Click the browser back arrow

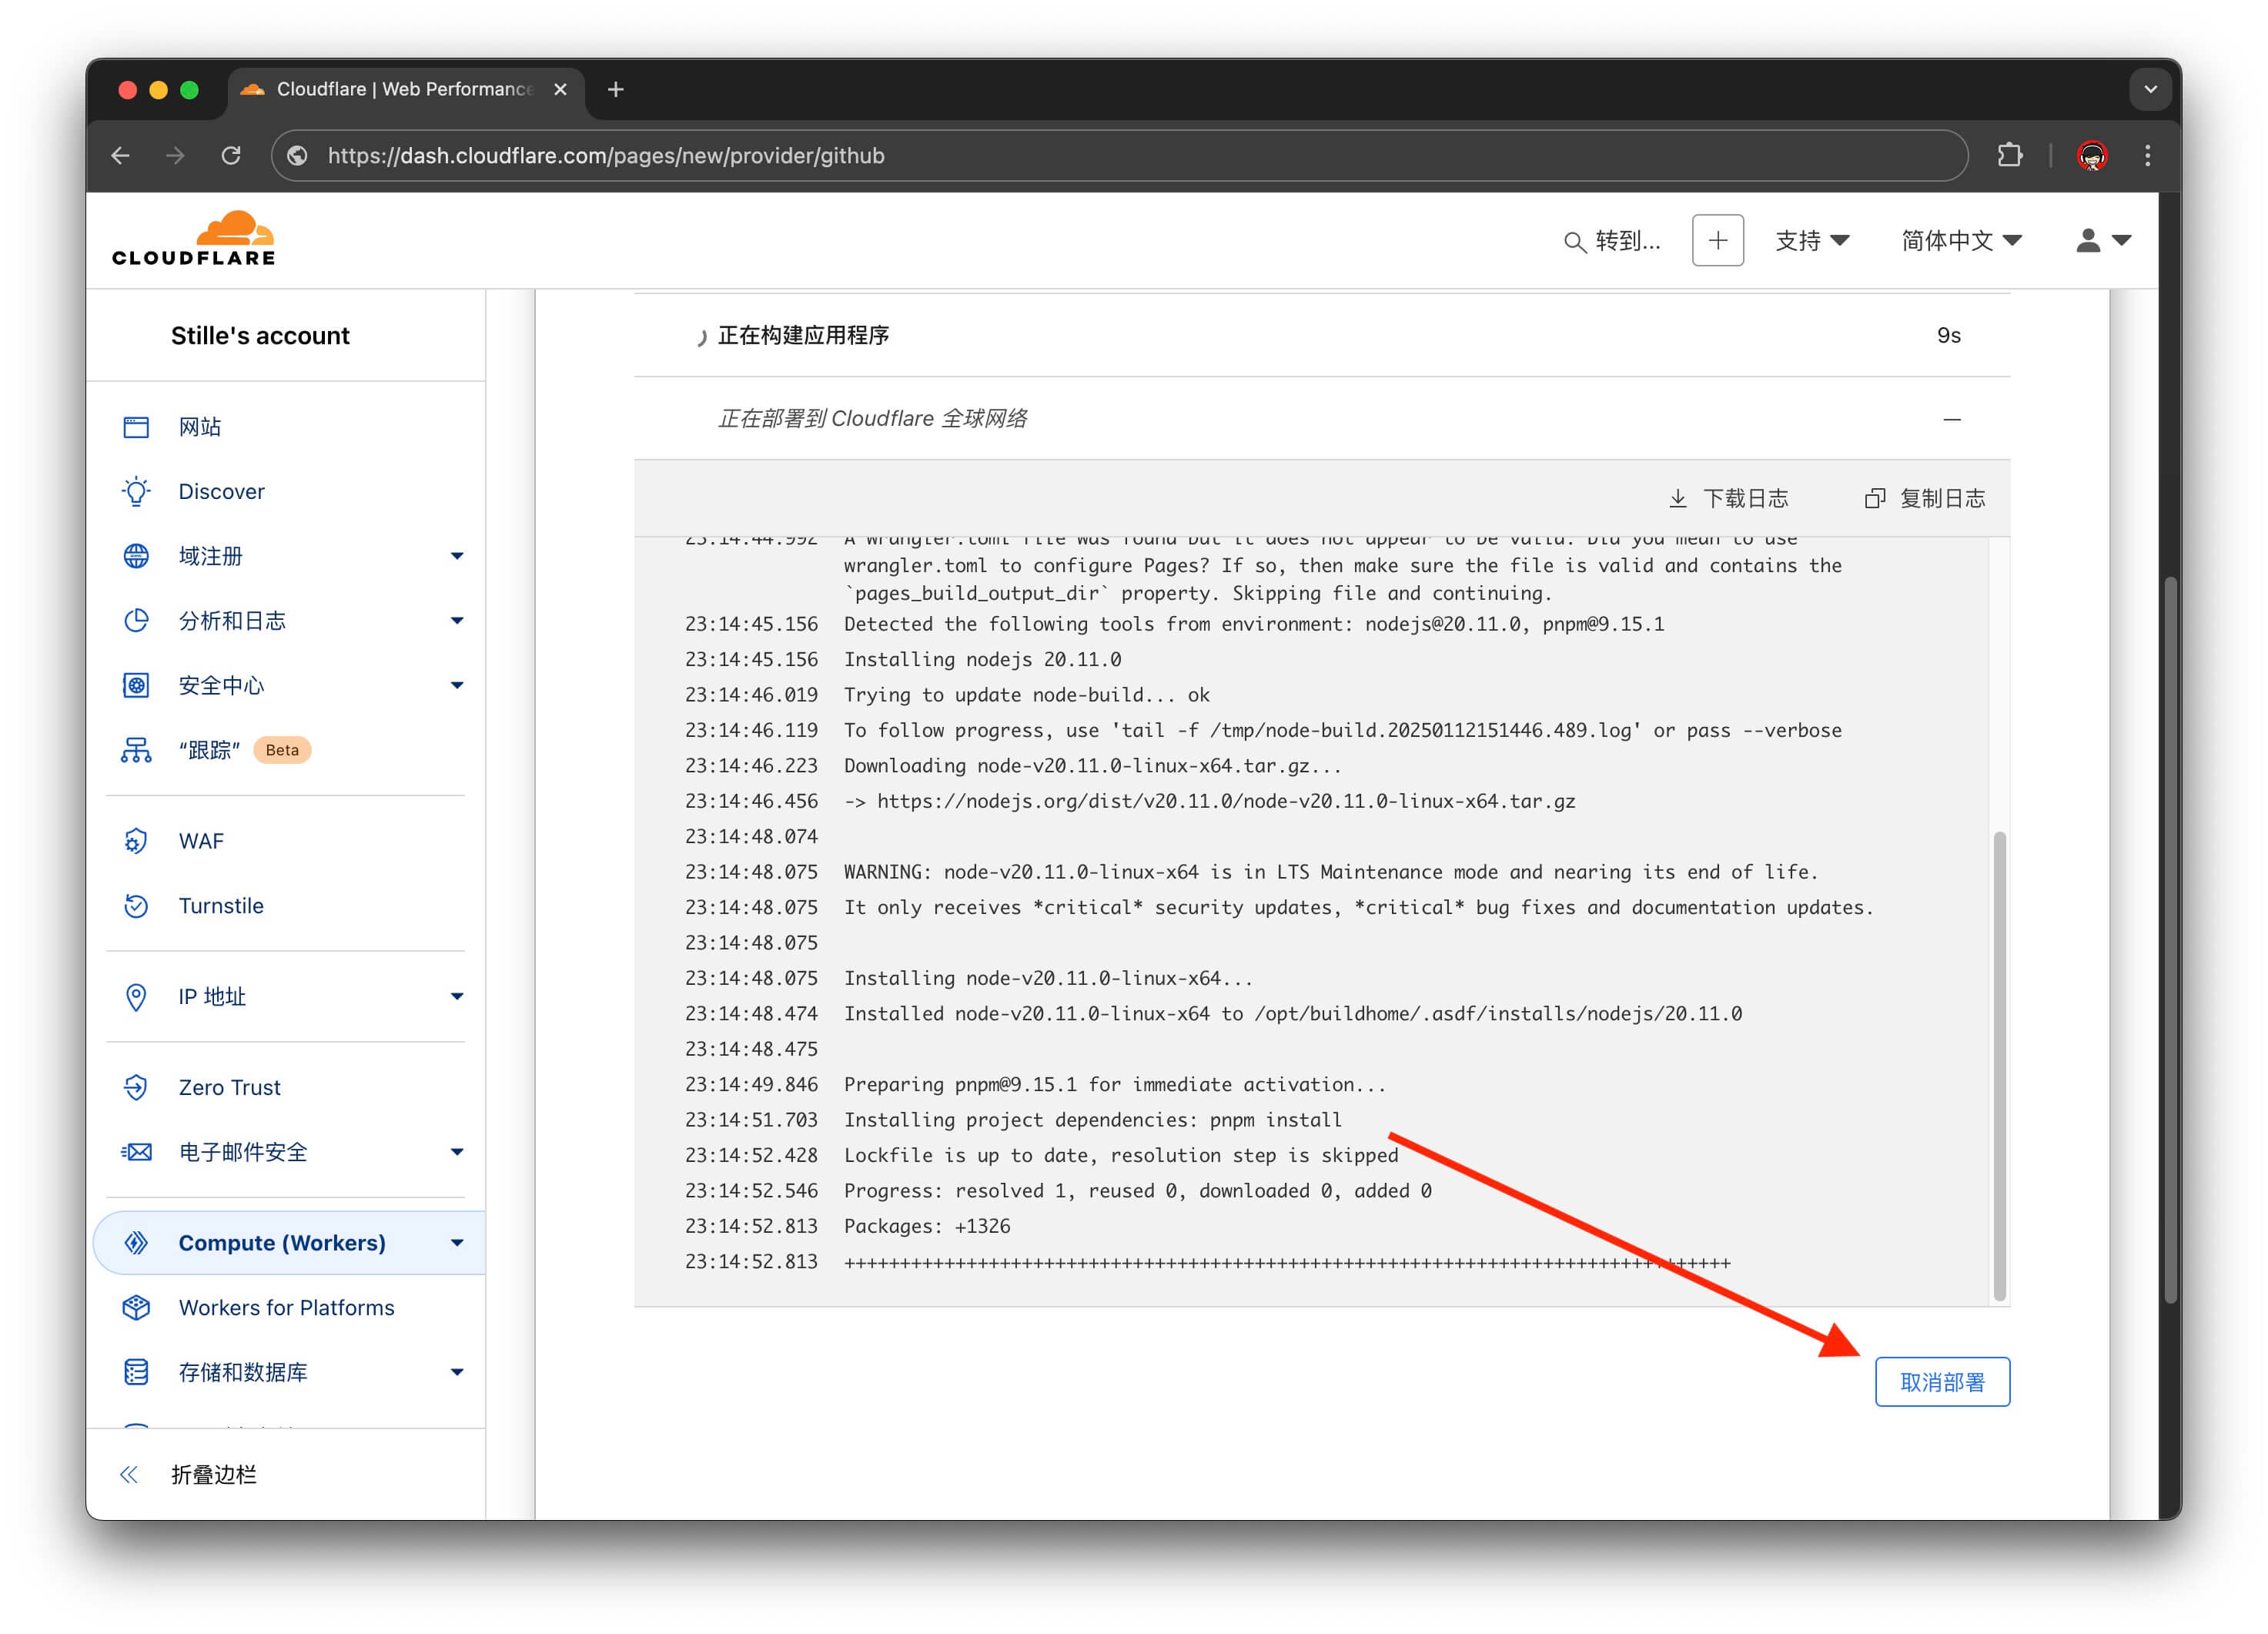(x=121, y=155)
